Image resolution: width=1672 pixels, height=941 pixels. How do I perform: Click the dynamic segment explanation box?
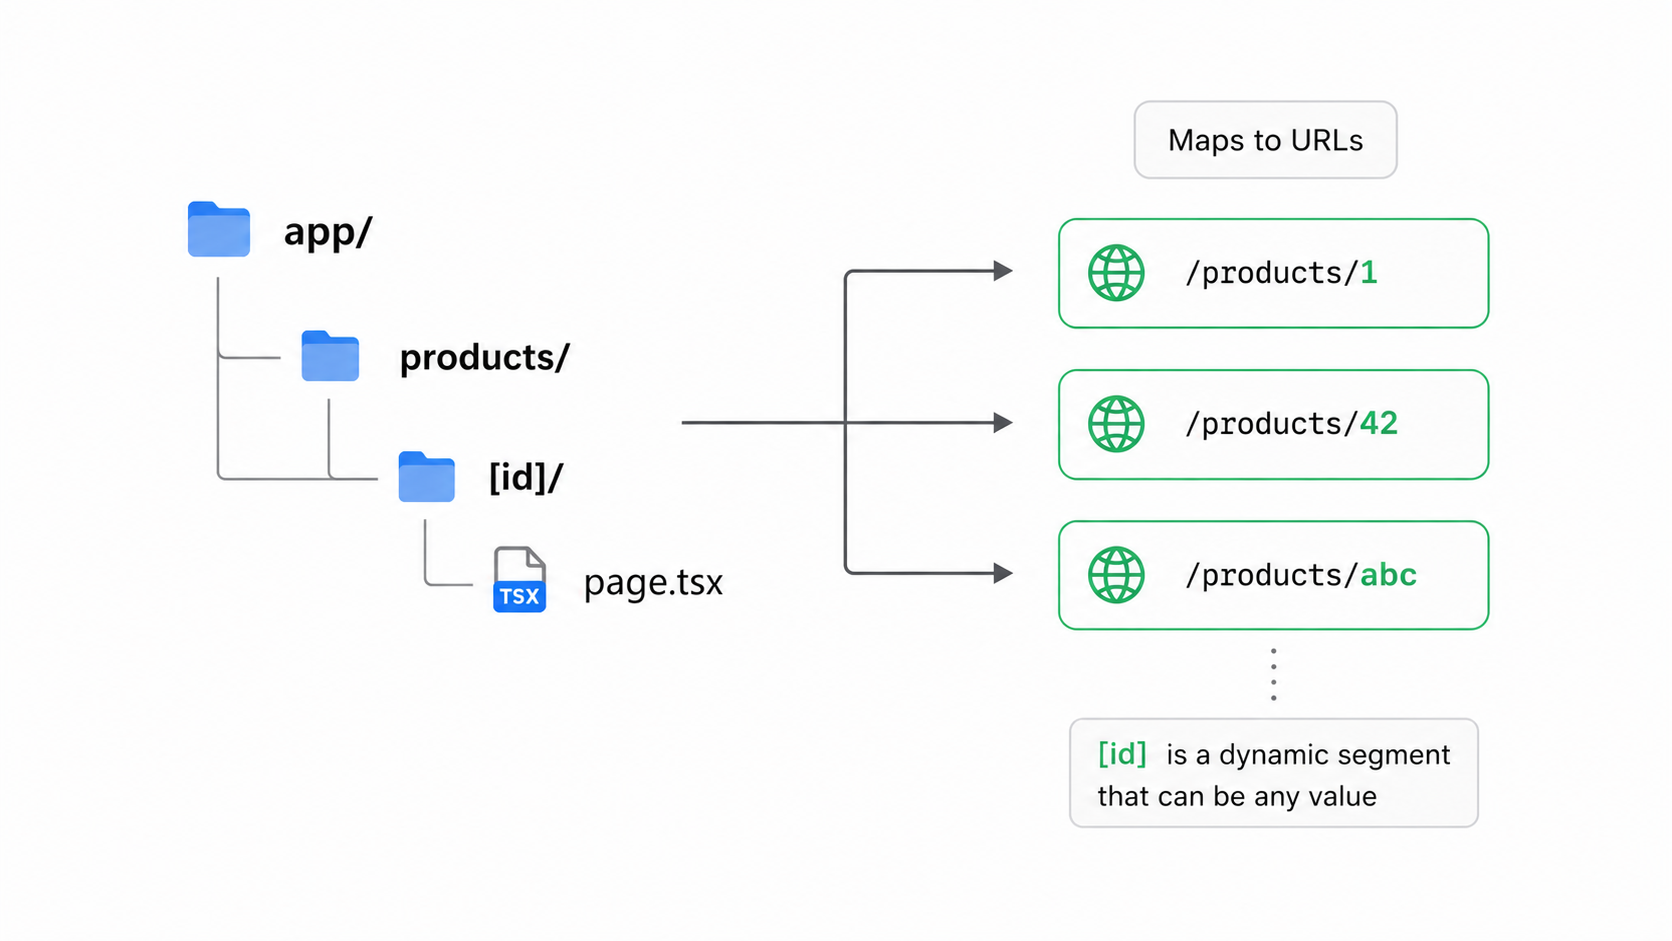[x=1273, y=773]
